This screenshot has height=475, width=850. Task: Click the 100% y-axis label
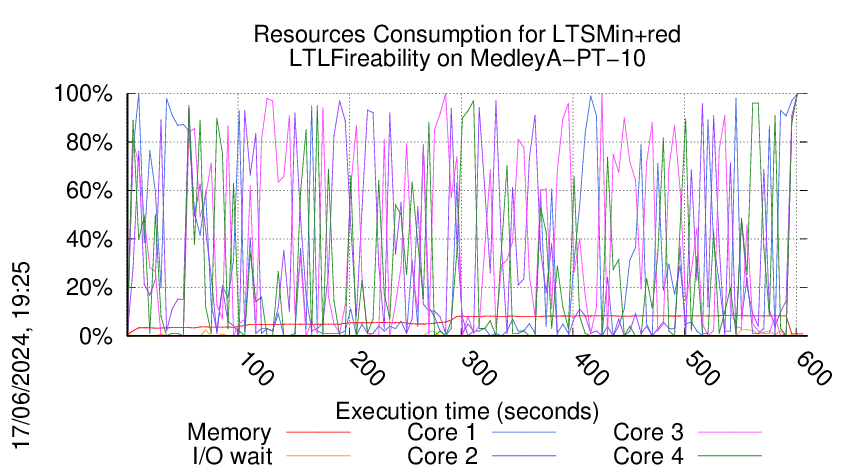(x=83, y=93)
